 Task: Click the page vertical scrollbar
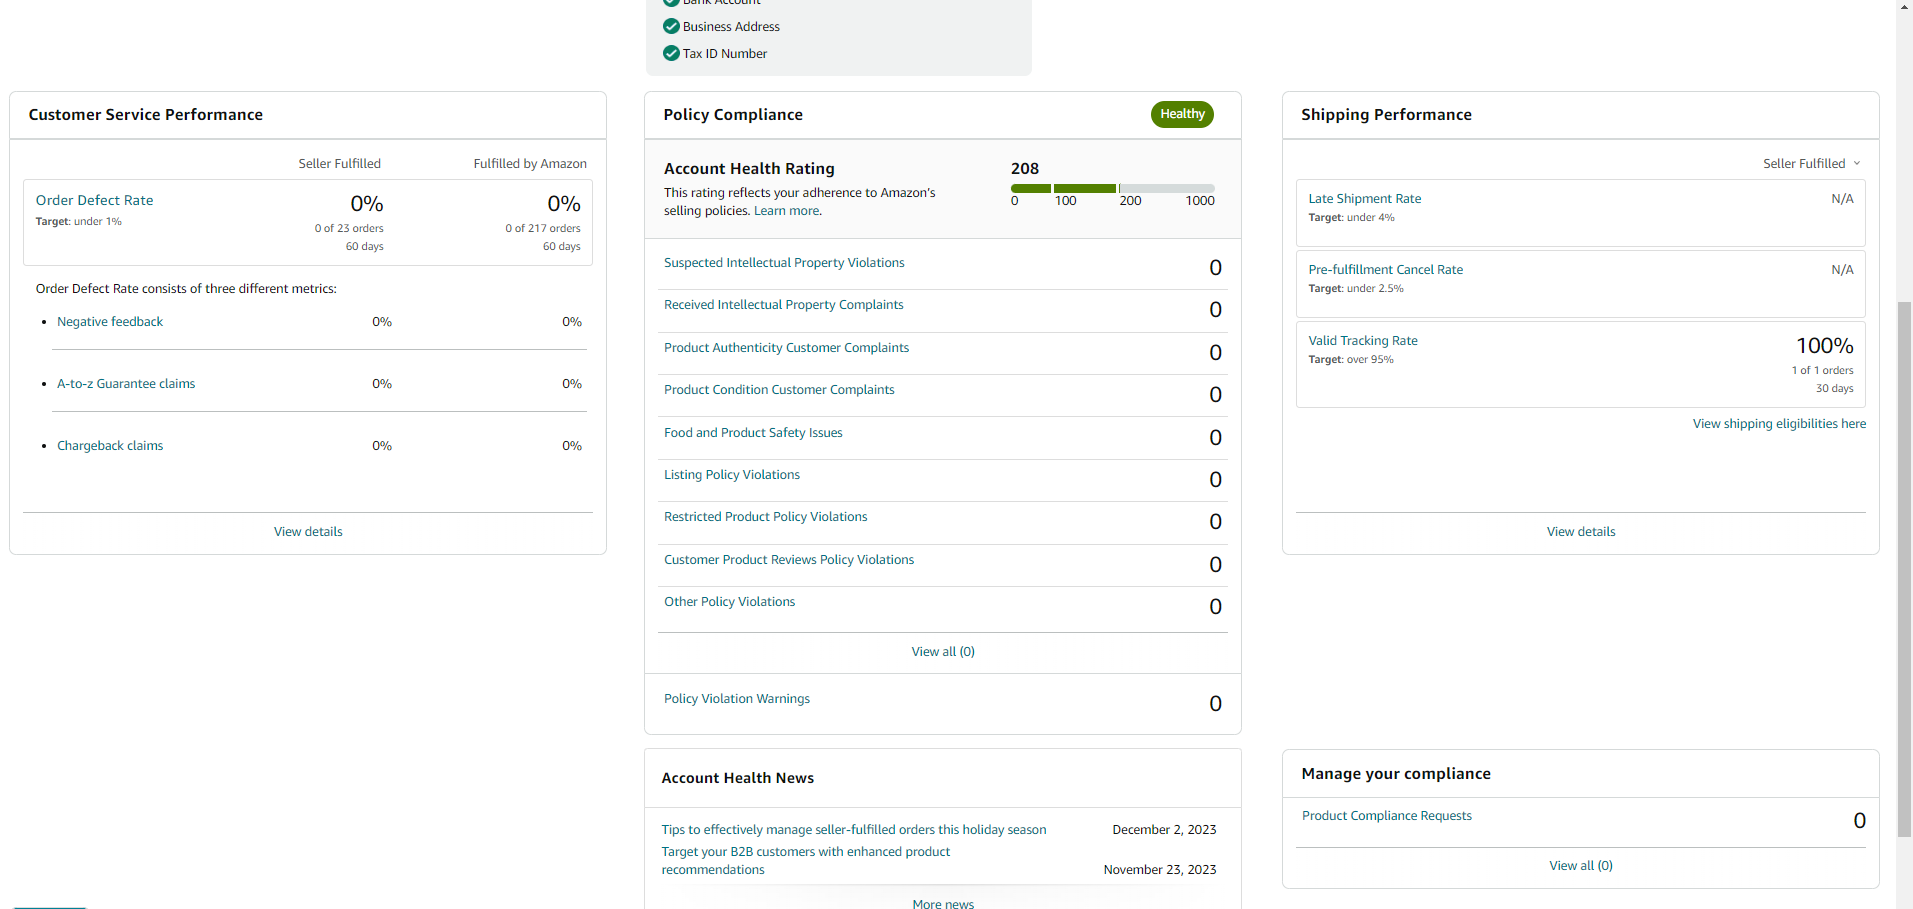pos(1904,568)
